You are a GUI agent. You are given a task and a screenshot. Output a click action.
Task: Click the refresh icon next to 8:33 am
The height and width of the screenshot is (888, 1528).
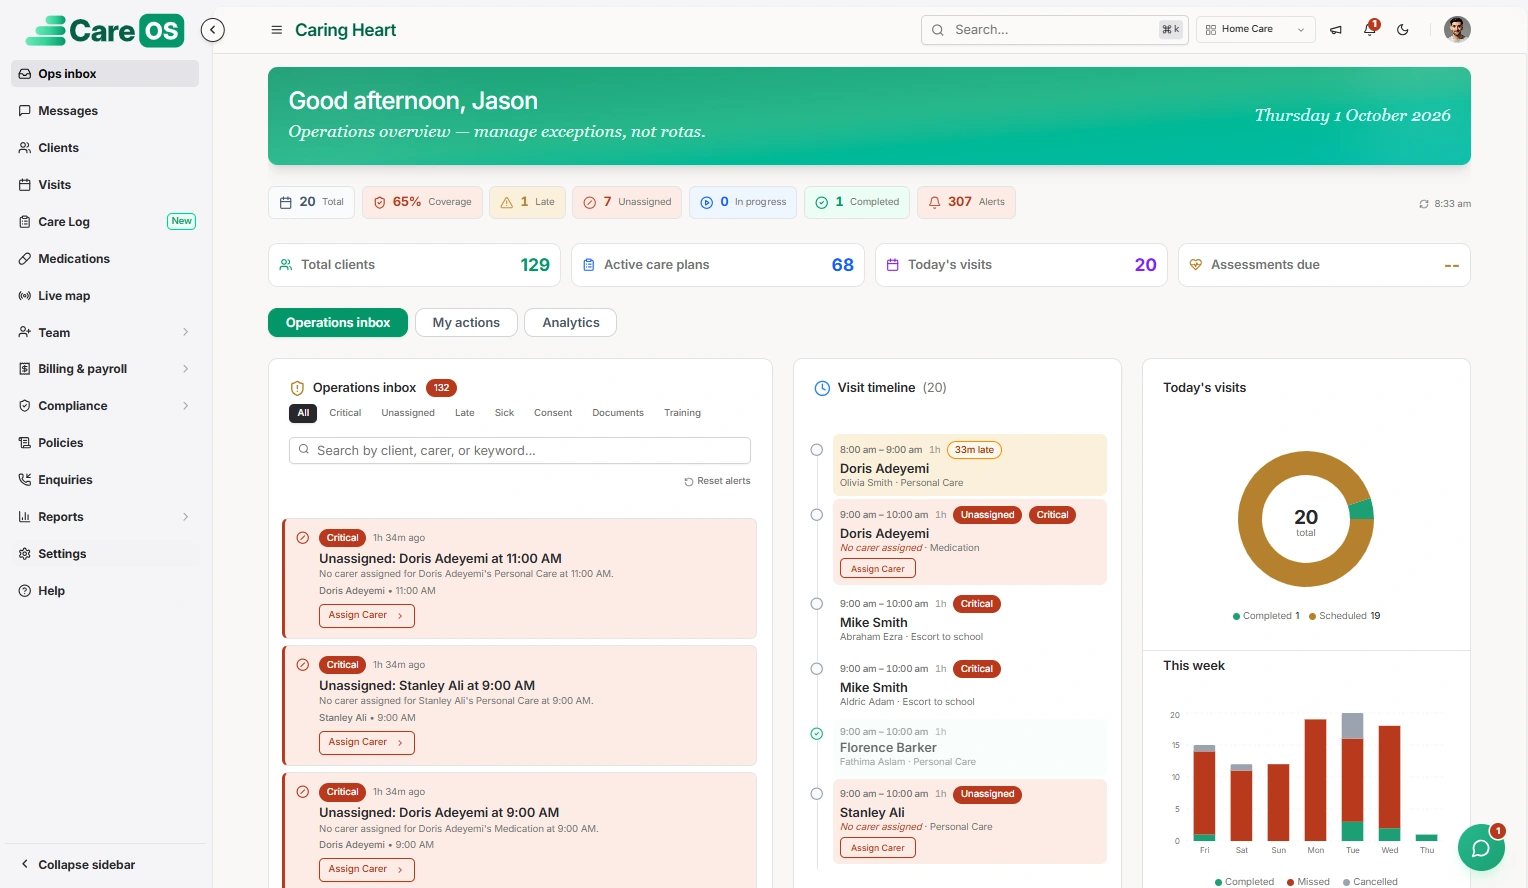pos(1424,204)
